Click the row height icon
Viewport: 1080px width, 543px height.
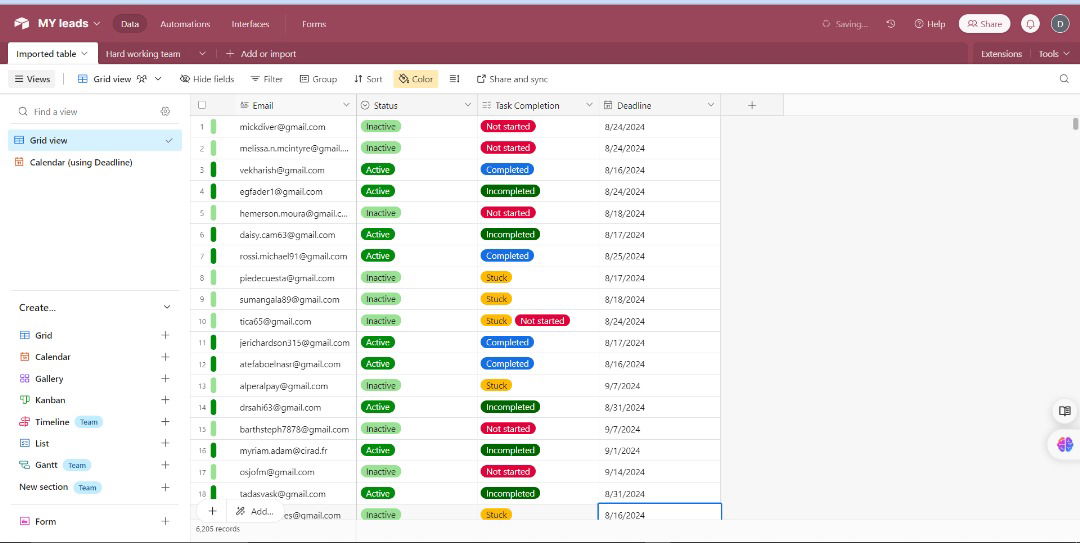click(x=455, y=79)
